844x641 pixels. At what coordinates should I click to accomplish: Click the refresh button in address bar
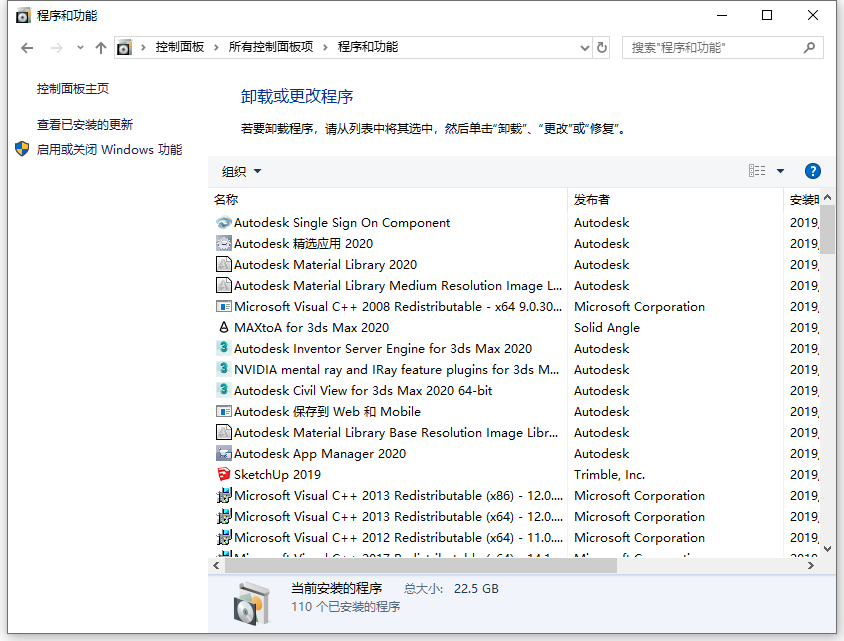pyautogui.click(x=602, y=48)
